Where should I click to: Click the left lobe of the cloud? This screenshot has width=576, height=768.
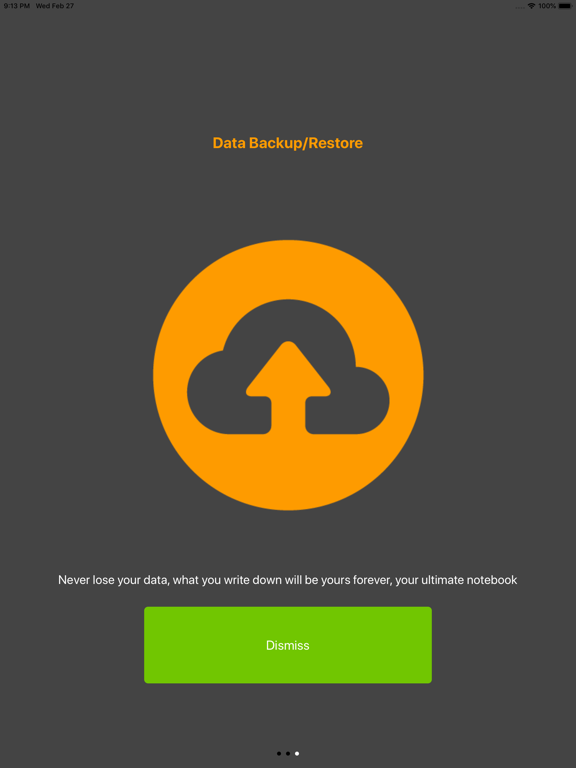pyautogui.click(x=211, y=392)
